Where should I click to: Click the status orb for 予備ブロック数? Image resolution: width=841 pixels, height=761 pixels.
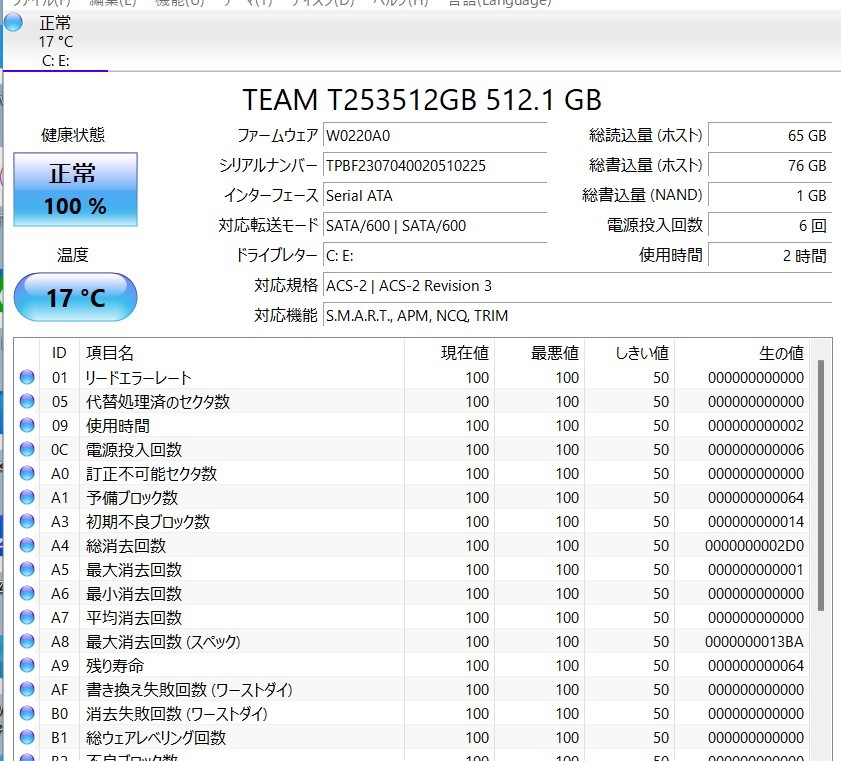27,498
